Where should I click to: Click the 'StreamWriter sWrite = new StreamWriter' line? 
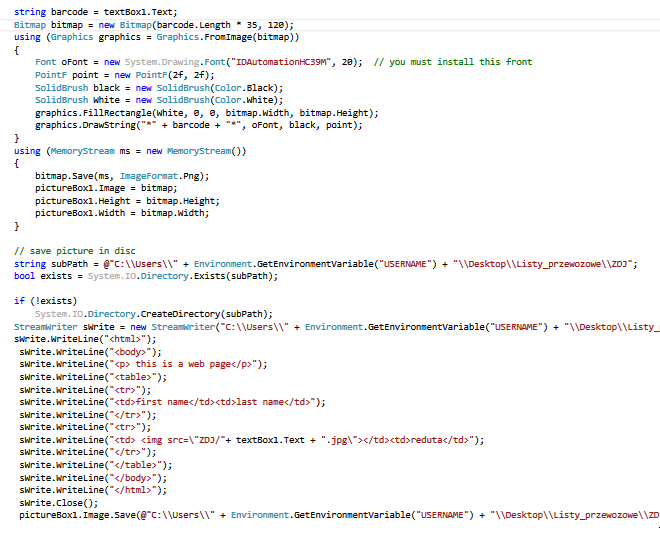(x=337, y=327)
